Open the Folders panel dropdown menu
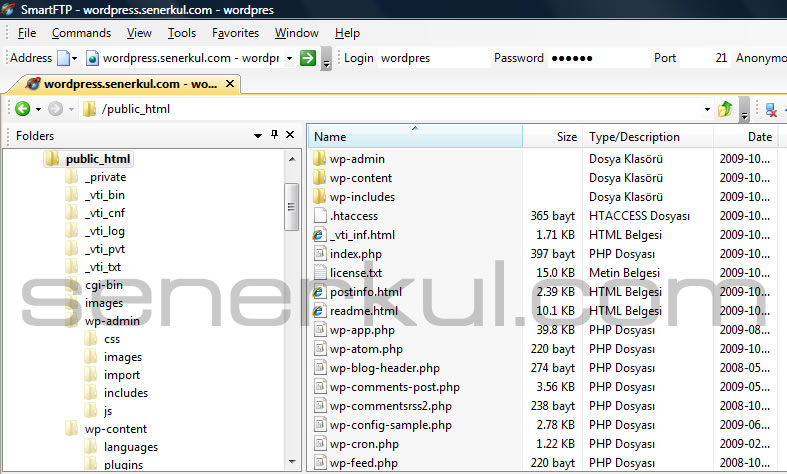The image size is (787, 474). [x=258, y=136]
